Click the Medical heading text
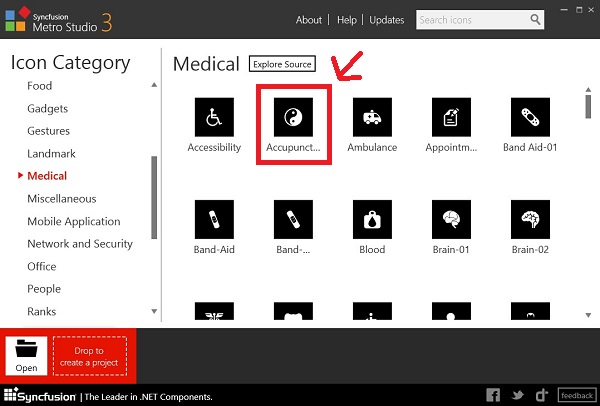 pyautogui.click(x=206, y=64)
